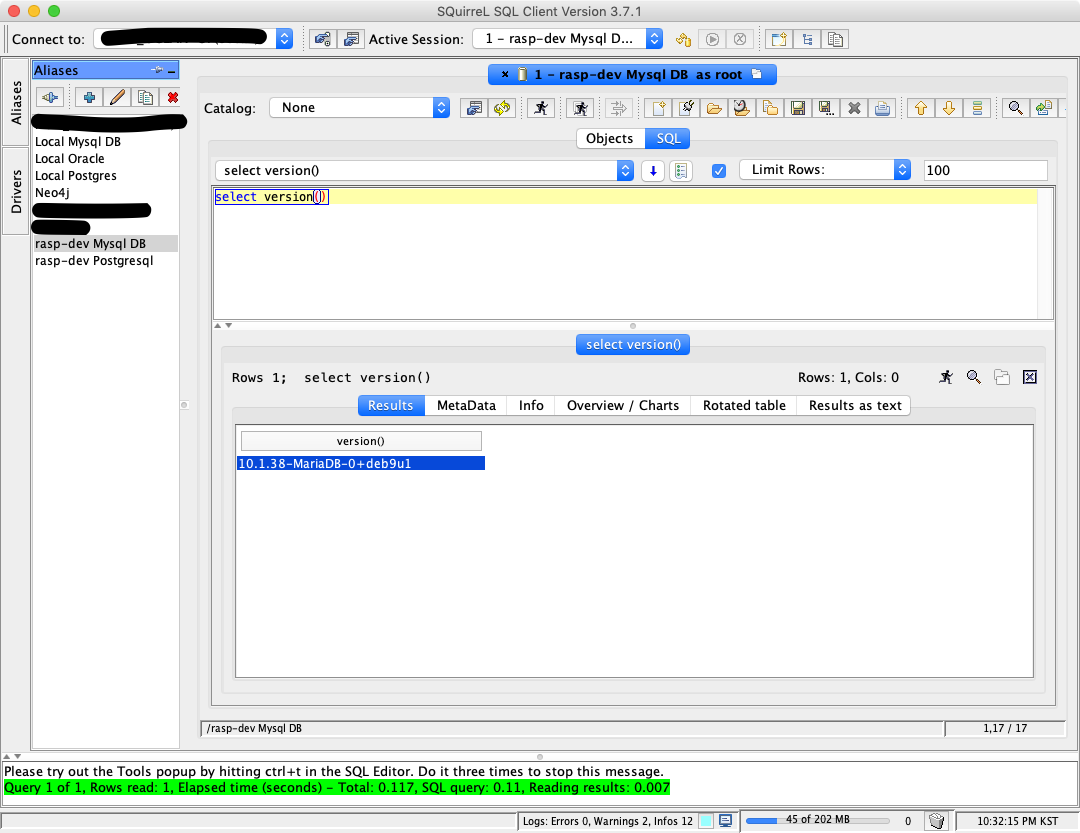Search results with the magnifier icon

tap(973, 377)
